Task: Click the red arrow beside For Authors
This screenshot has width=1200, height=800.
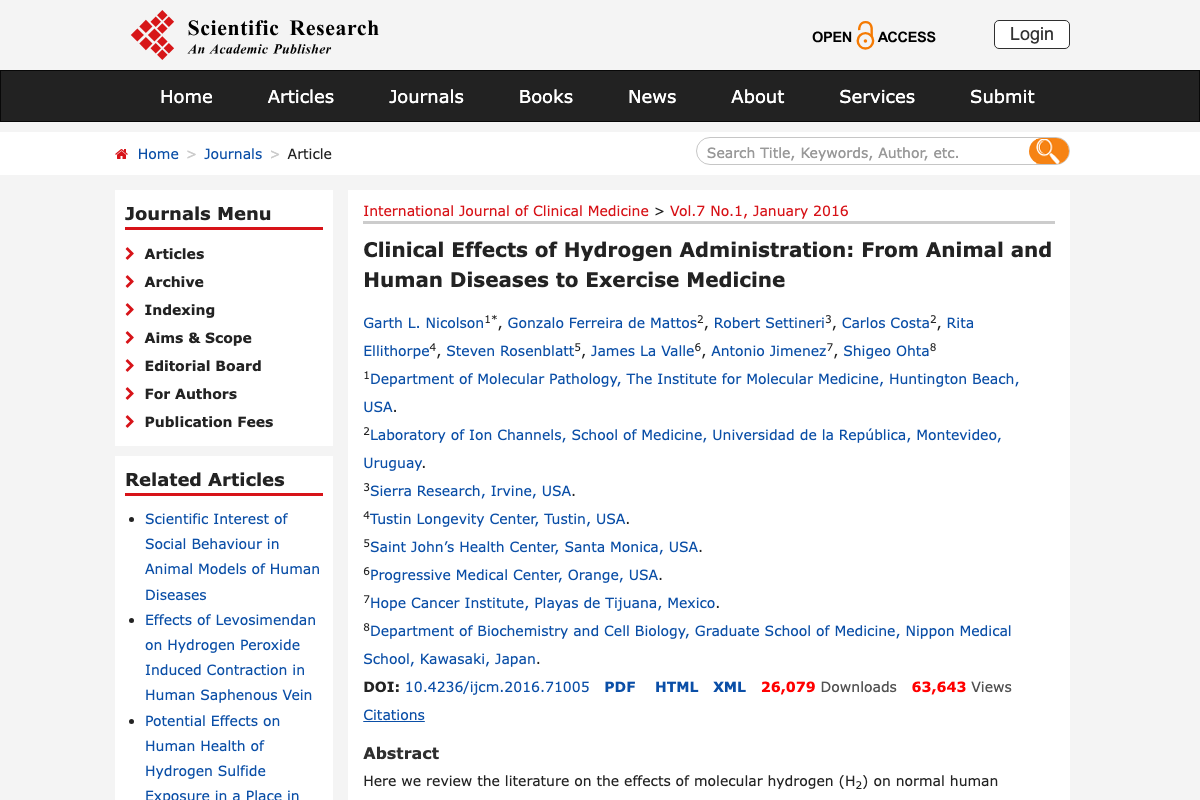Action: pos(129,394)
